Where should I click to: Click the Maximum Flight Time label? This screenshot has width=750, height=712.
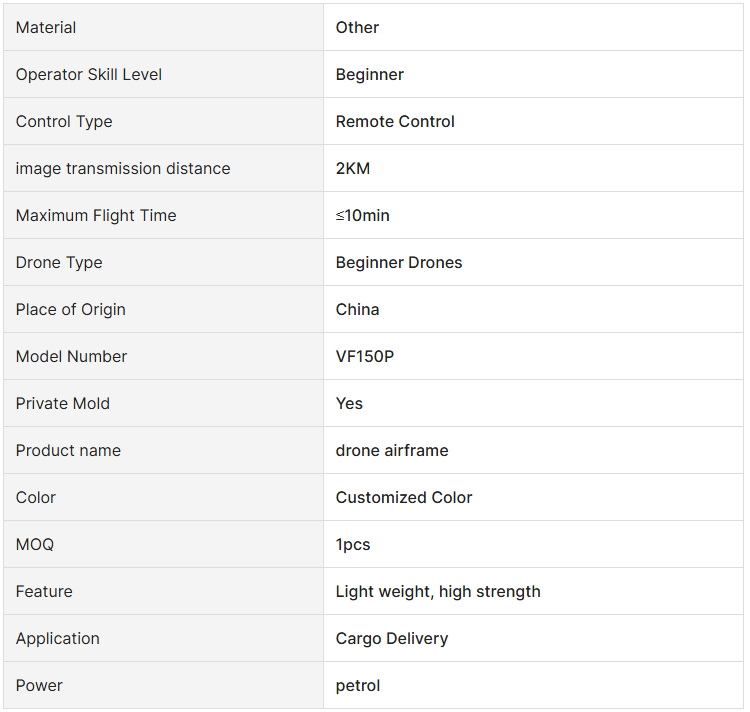(96, 215)
